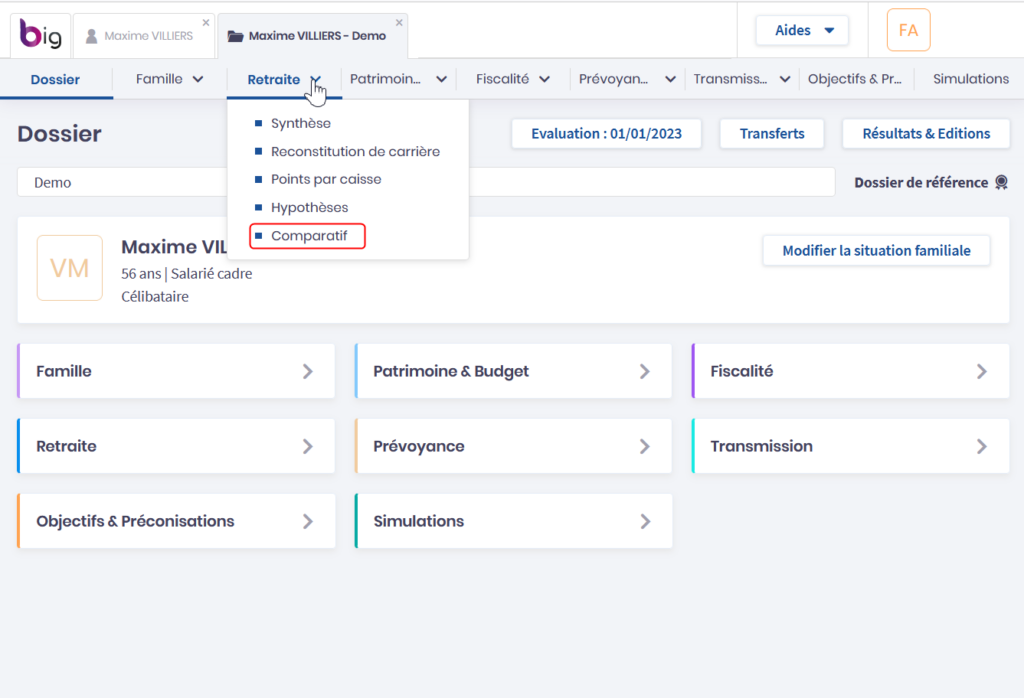The image size is (1024, 698).
Task: Click the VM initials avatar
Action: click(69, 268)
